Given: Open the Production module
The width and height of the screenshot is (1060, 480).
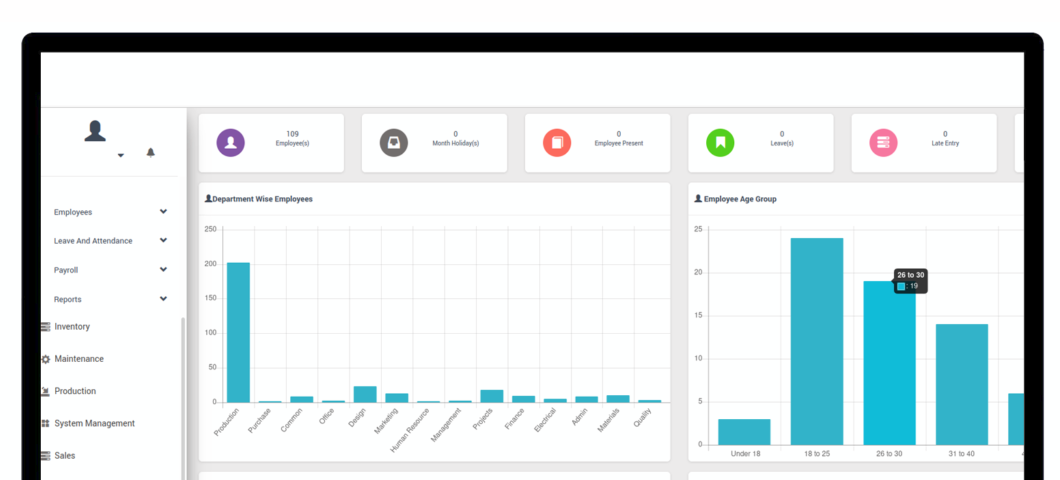Looking at the screenshot, I should click(x=75, y=391).
